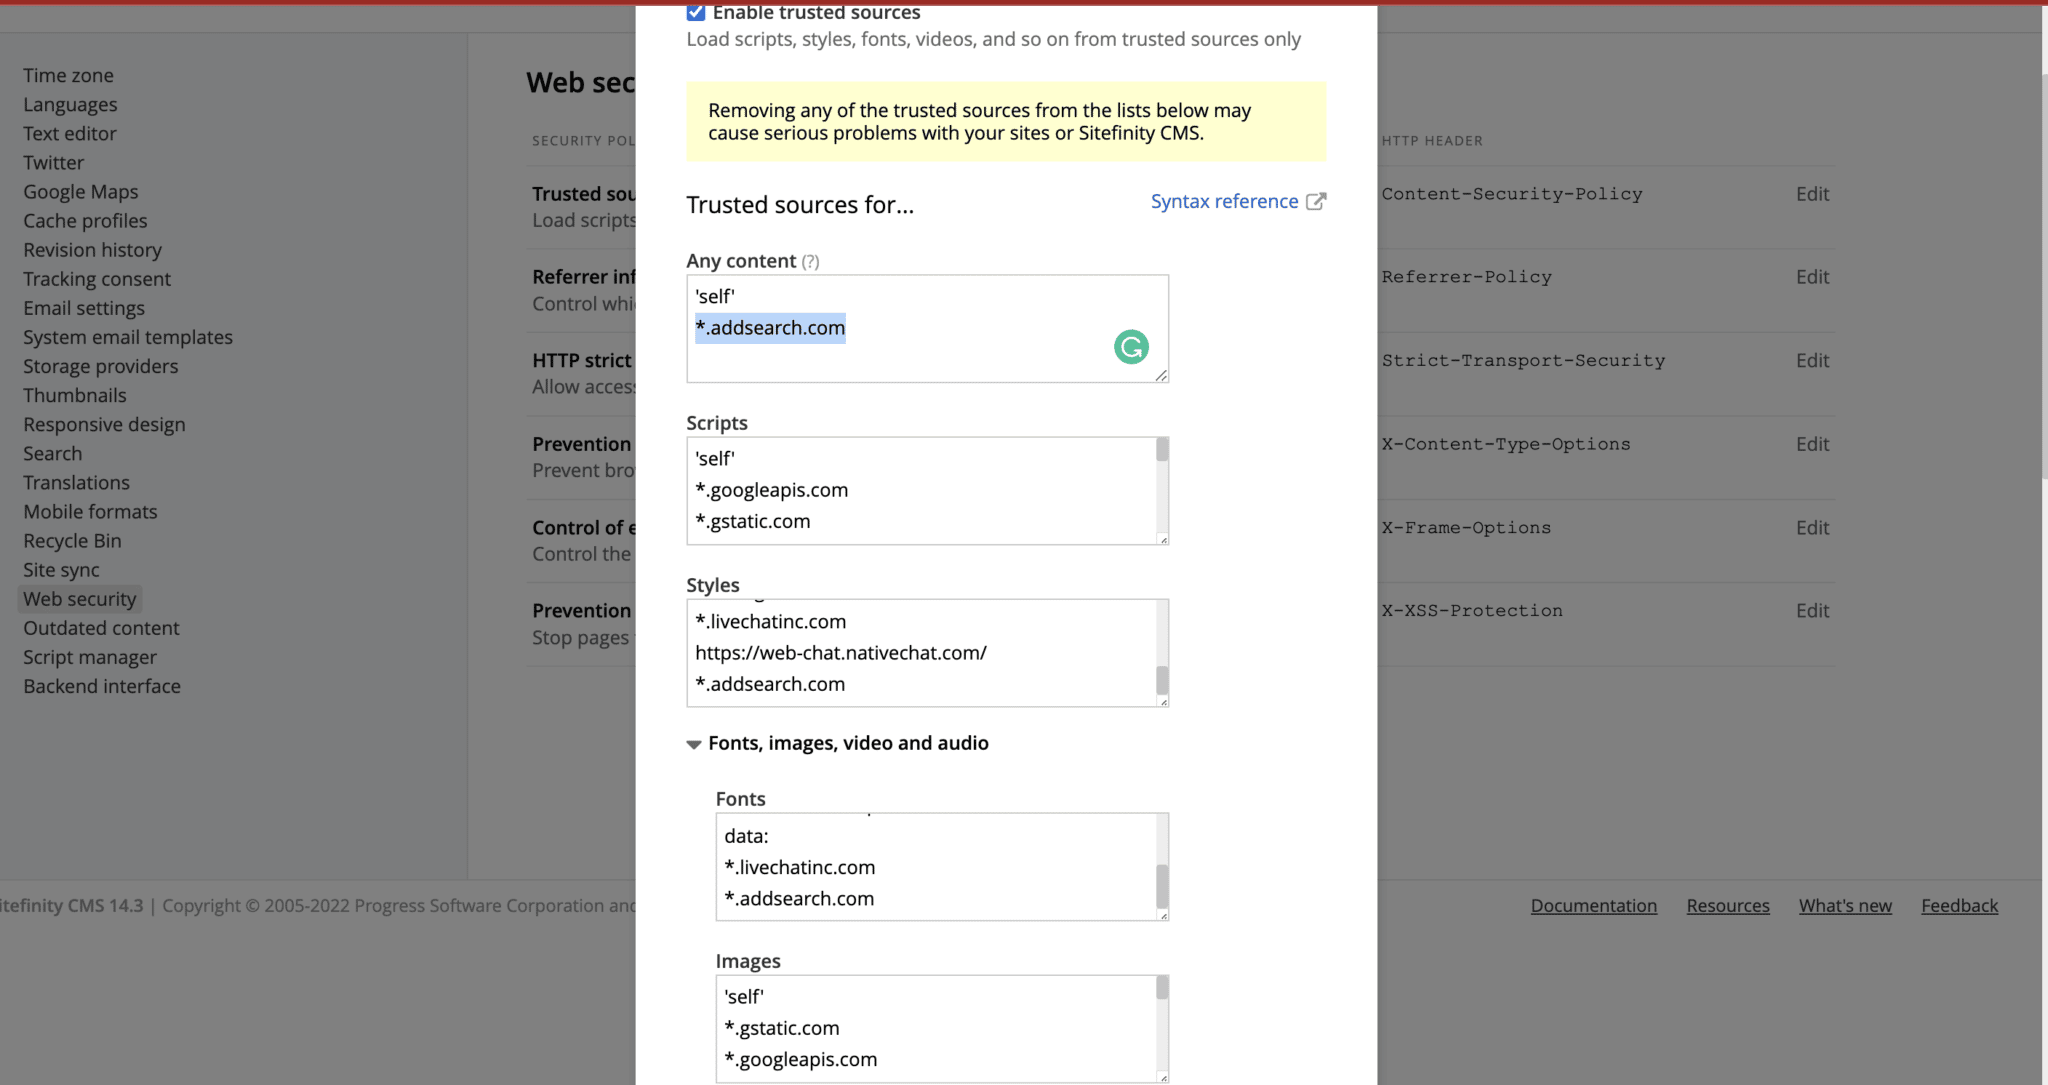
Task: Click inside the Scripts trusted sources textarea
Action: (x=920, y=490)
